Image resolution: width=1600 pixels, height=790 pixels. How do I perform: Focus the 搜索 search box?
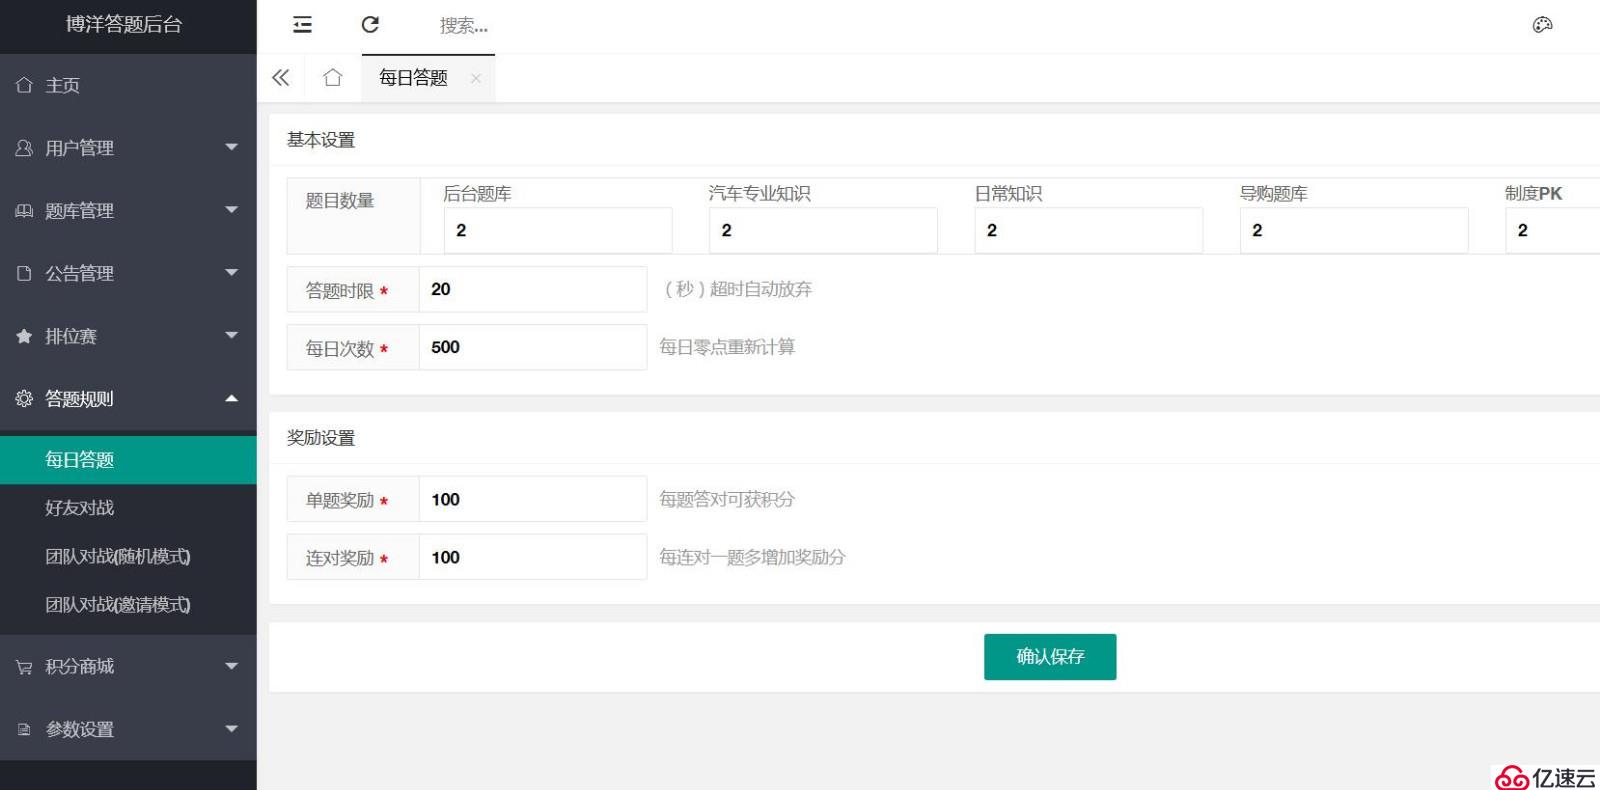click(x=464, y=26)
